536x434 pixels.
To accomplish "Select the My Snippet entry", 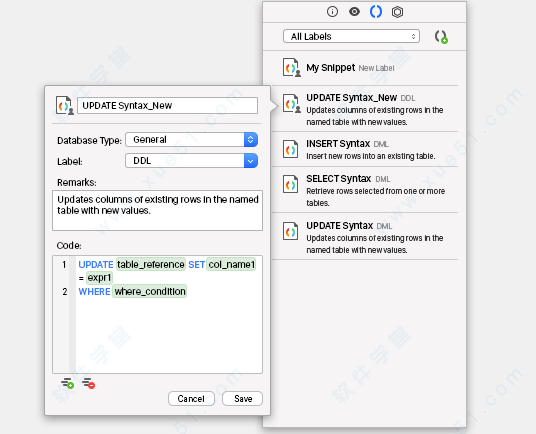I will (365, 68).
